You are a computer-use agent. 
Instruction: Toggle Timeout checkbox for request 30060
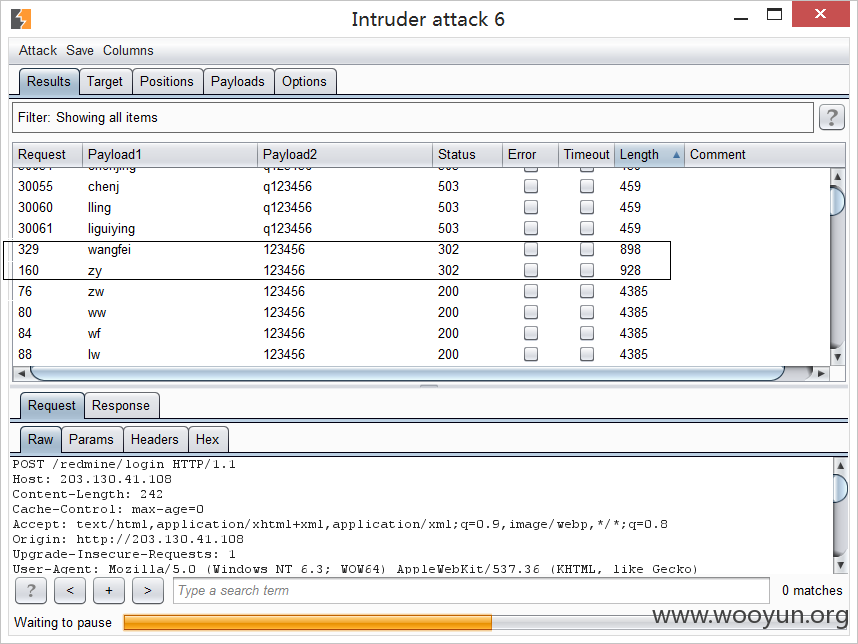tap(587, 207)
